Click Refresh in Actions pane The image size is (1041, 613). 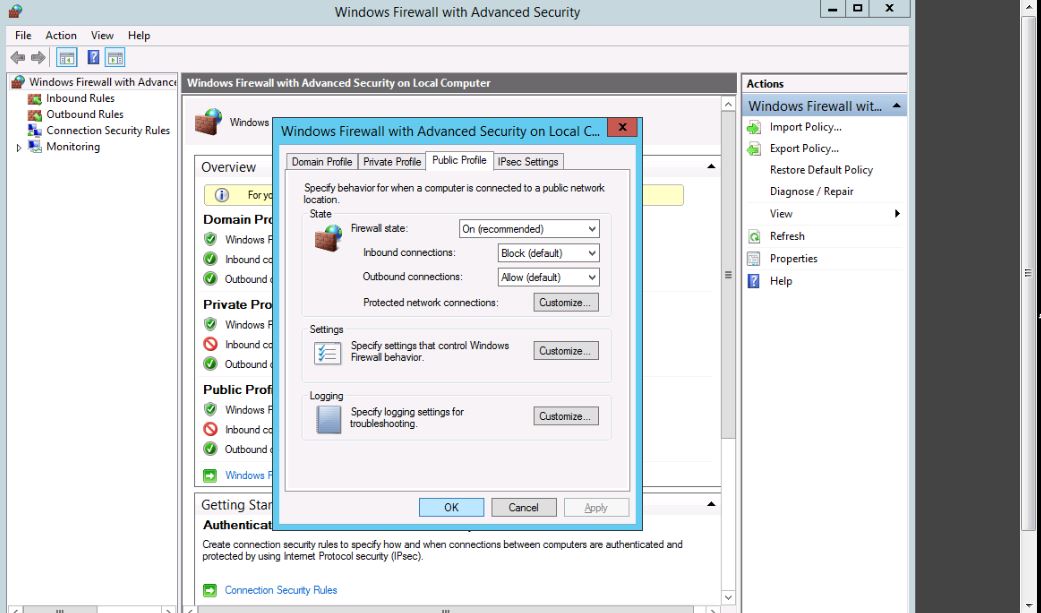click(787, 236)
